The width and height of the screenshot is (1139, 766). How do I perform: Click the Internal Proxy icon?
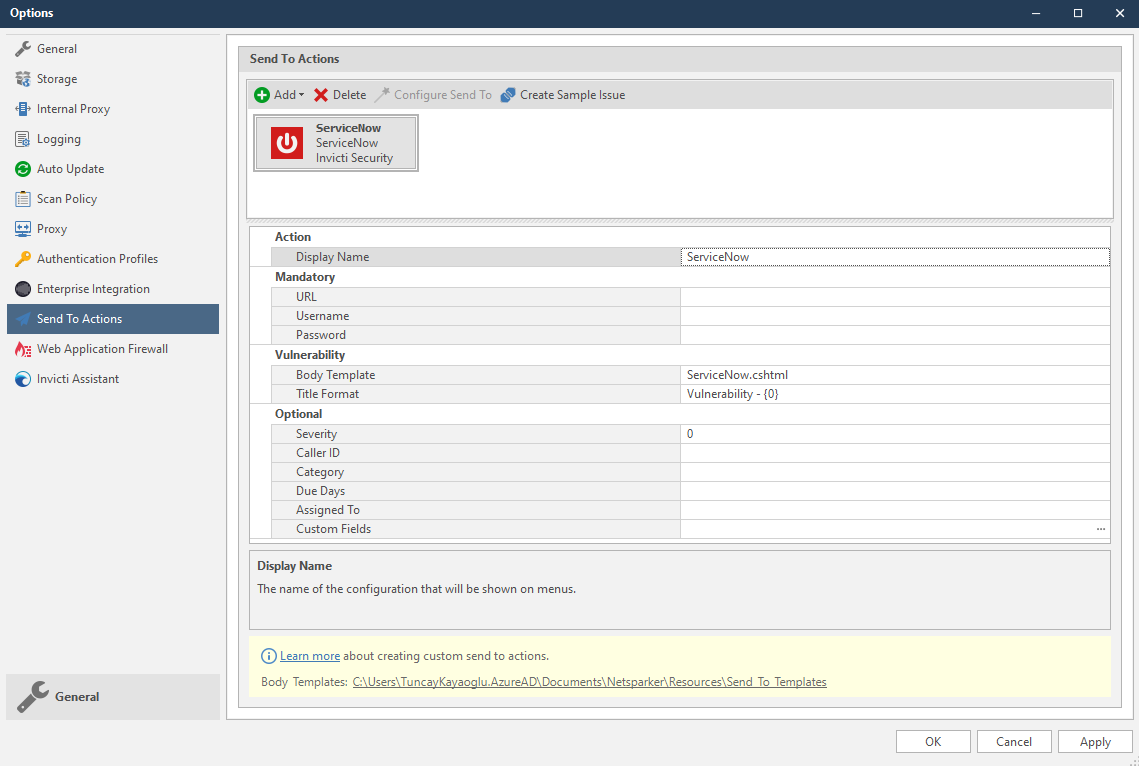click(23, 109)
